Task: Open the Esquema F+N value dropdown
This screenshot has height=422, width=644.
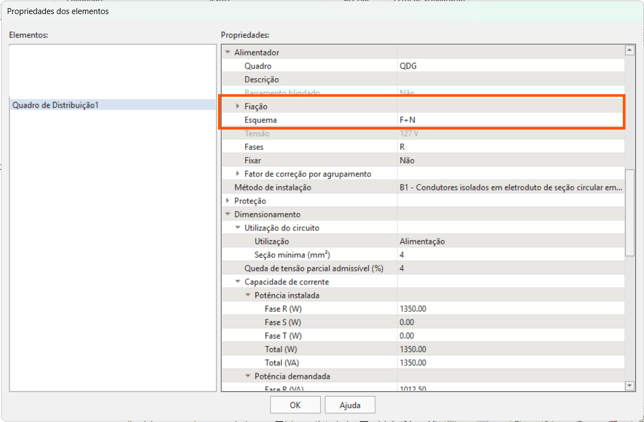Action: coord(510,120)
